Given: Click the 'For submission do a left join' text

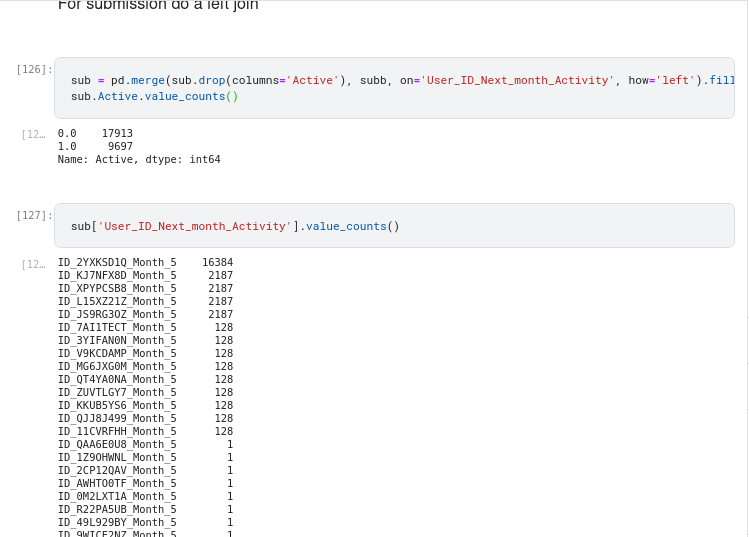Looking at the screenshot, I should 158,6.
